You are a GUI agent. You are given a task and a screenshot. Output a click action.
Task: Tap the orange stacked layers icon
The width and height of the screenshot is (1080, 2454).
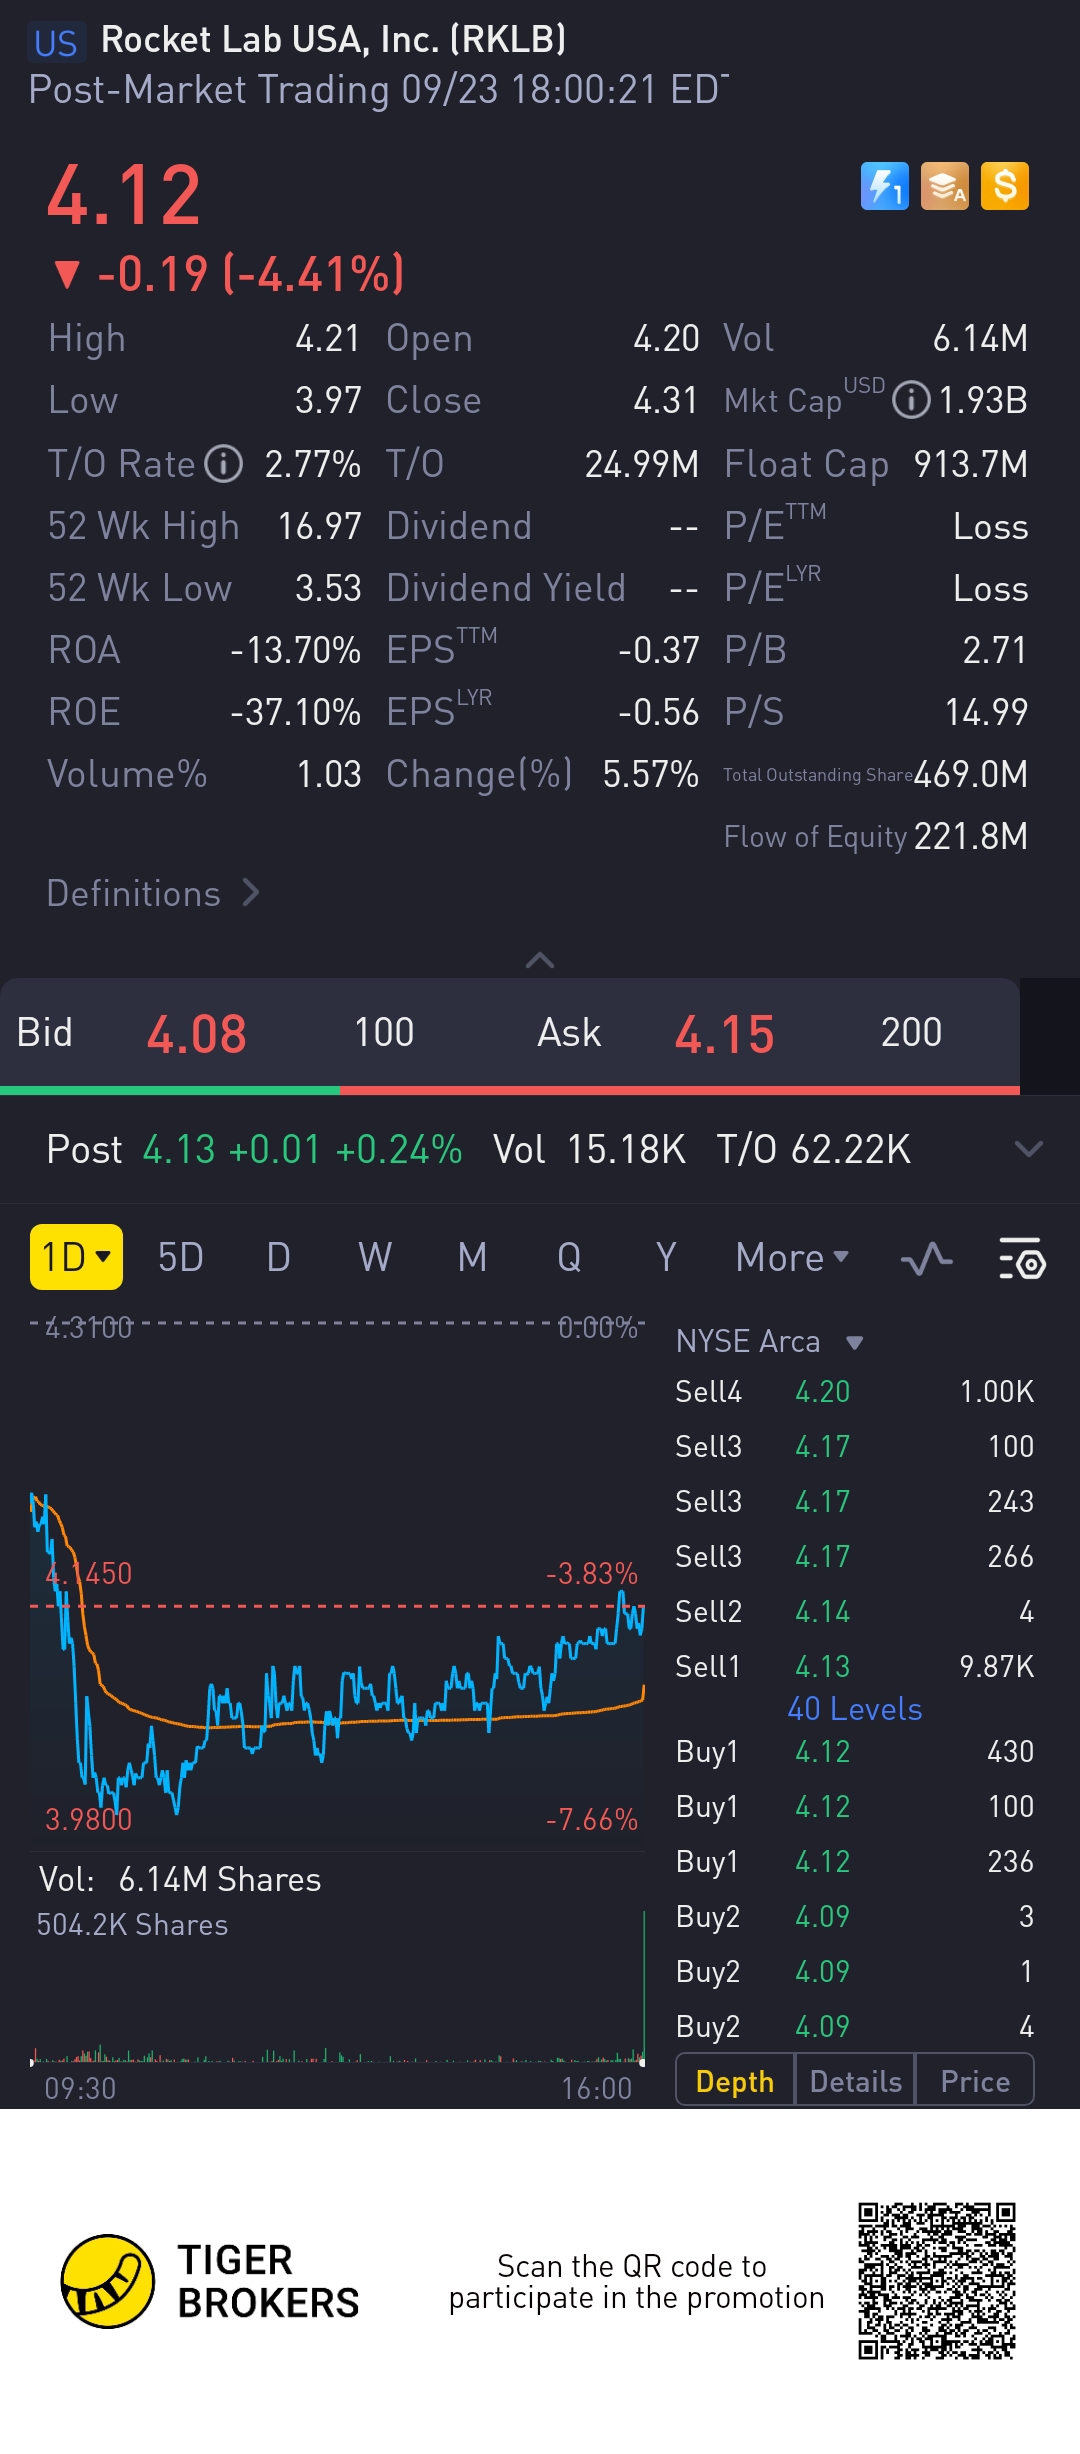click(x=945, y=186)
